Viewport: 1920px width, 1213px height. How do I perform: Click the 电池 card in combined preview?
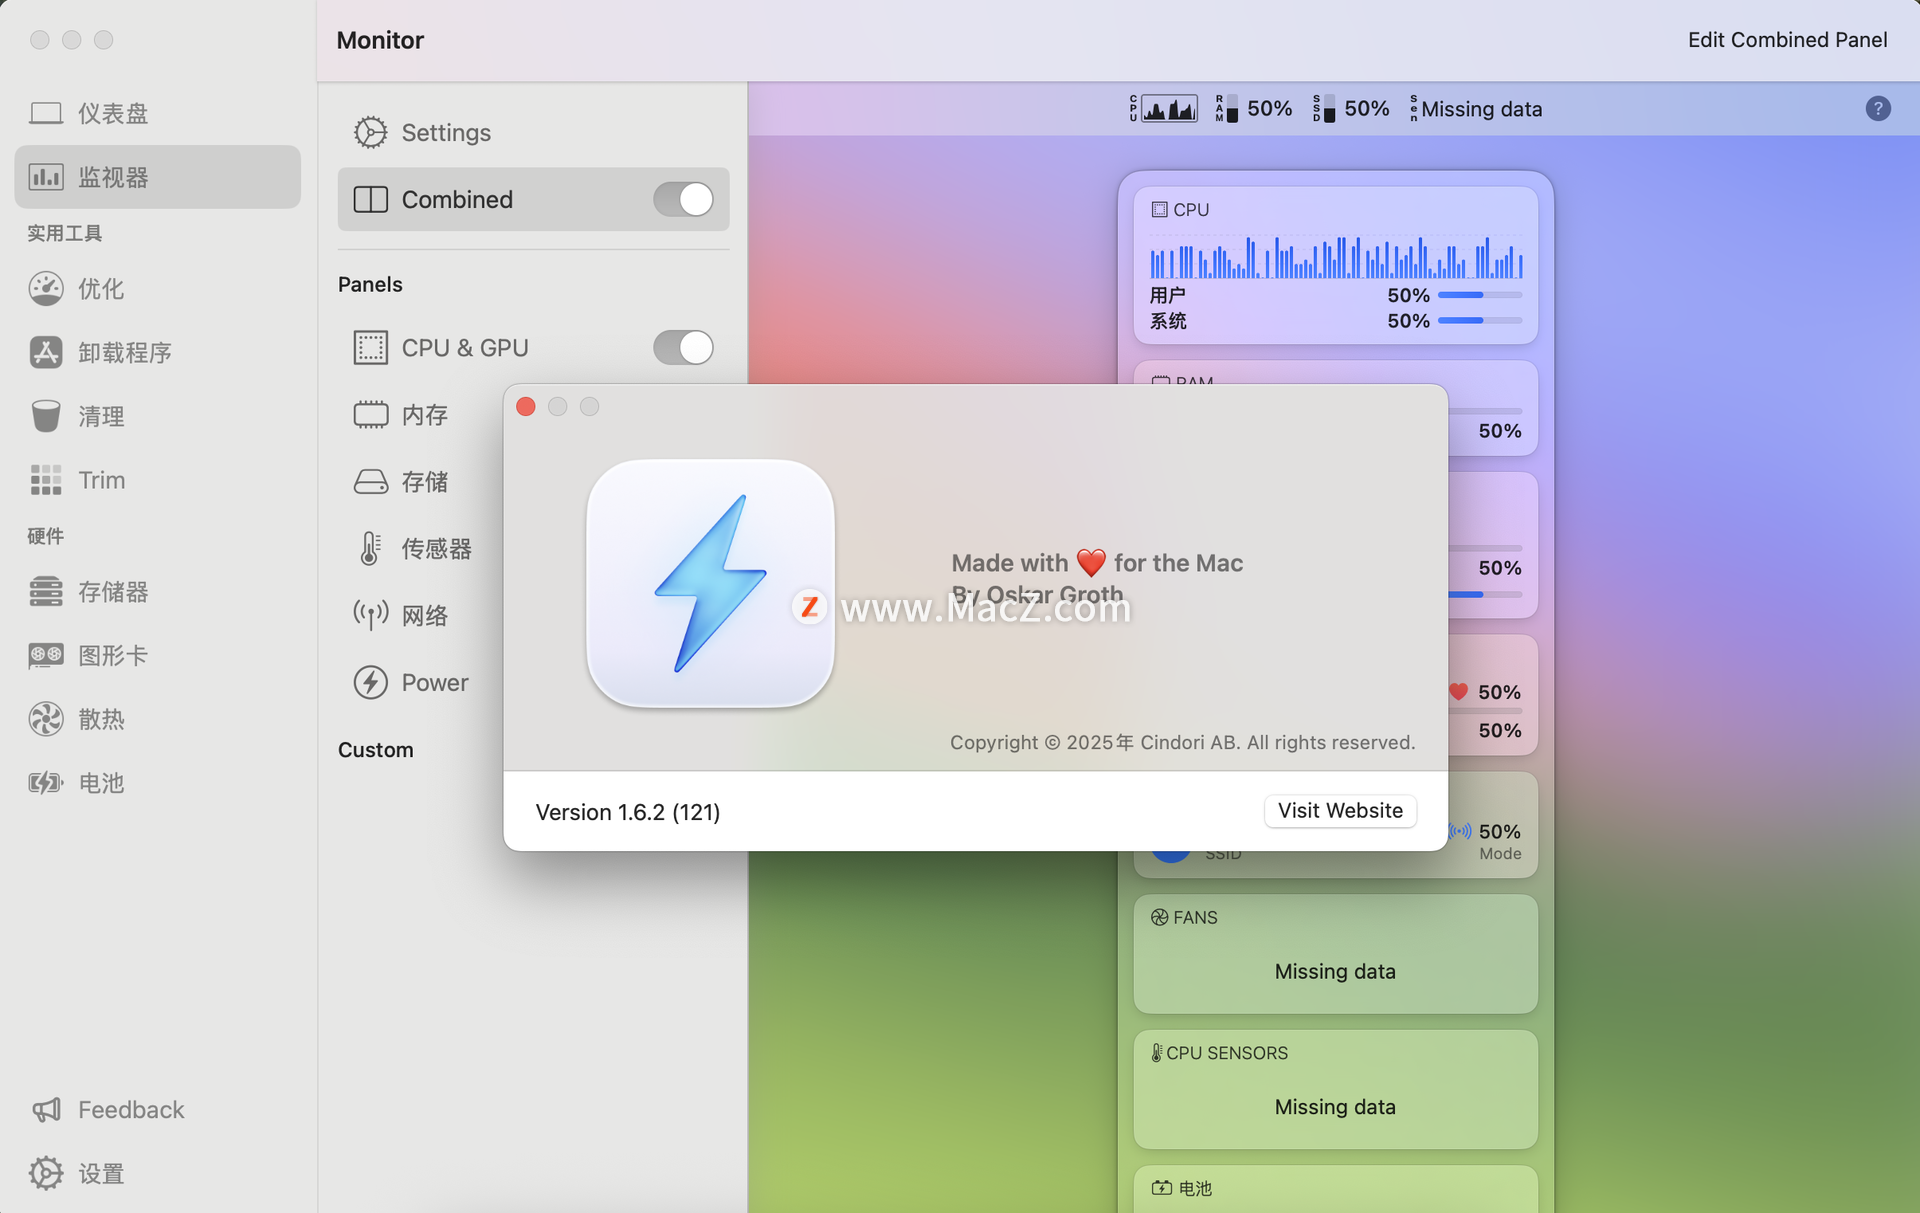click(1335, 1189)
